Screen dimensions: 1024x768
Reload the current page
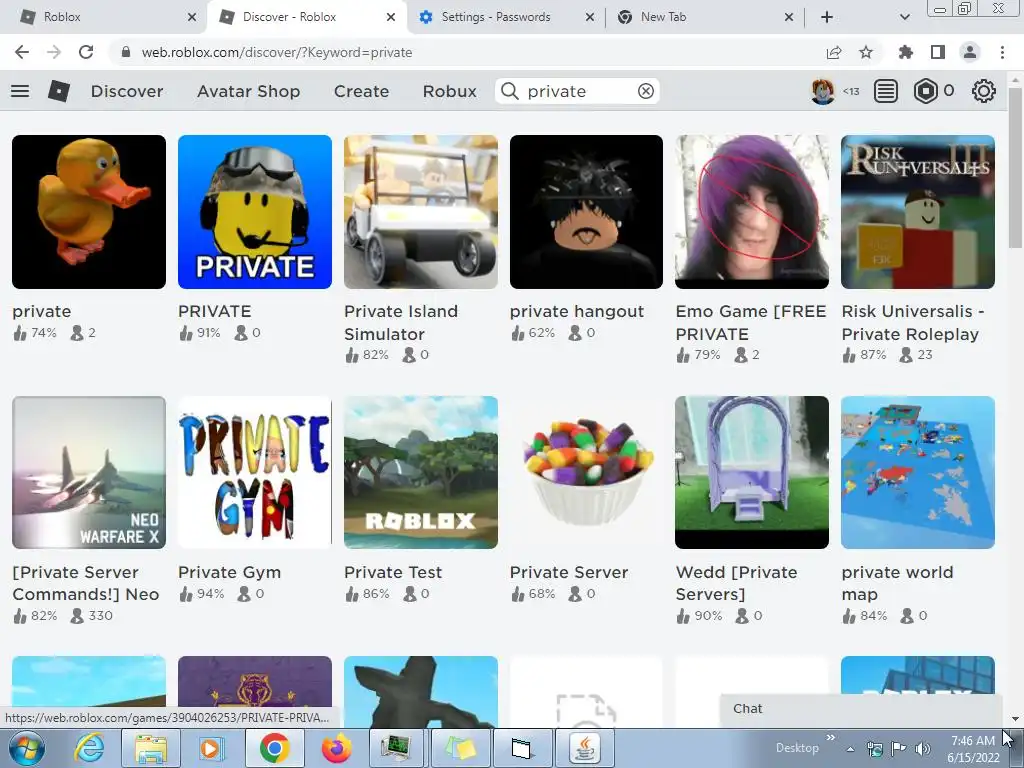coord(86,52)
